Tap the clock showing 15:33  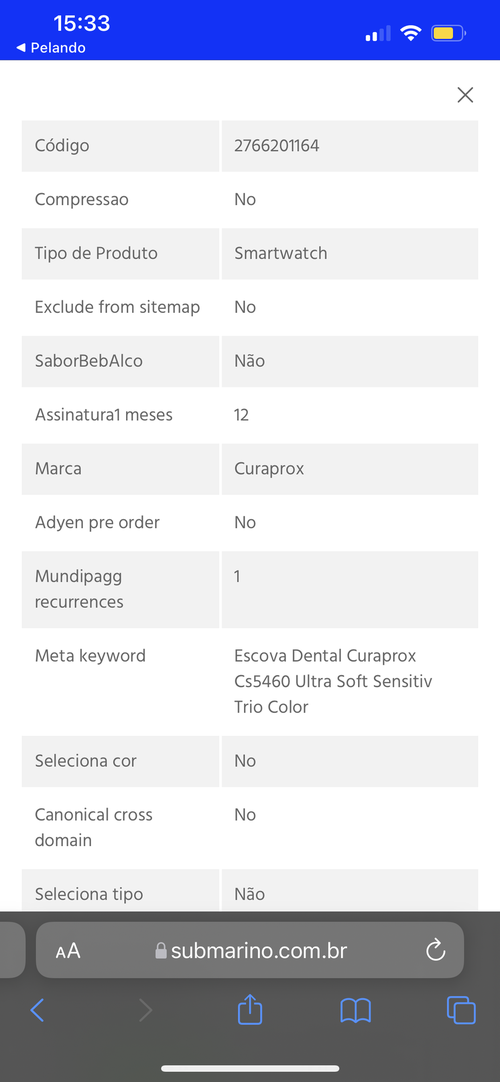coord(82,23)
